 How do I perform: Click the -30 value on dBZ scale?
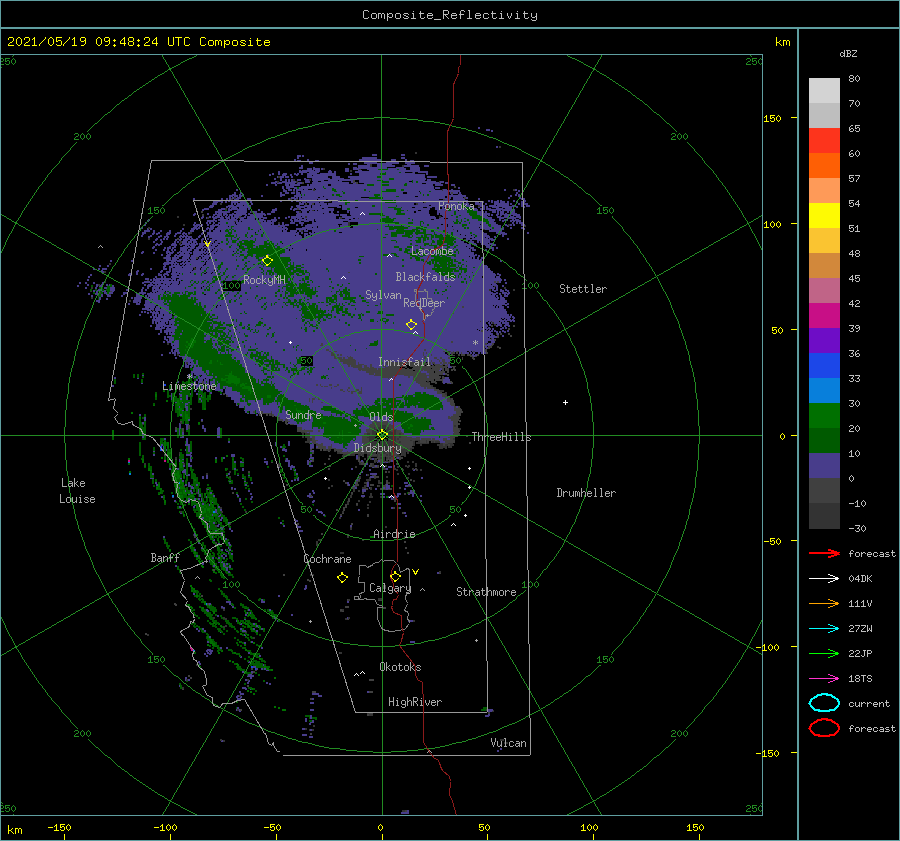point(857,528)
